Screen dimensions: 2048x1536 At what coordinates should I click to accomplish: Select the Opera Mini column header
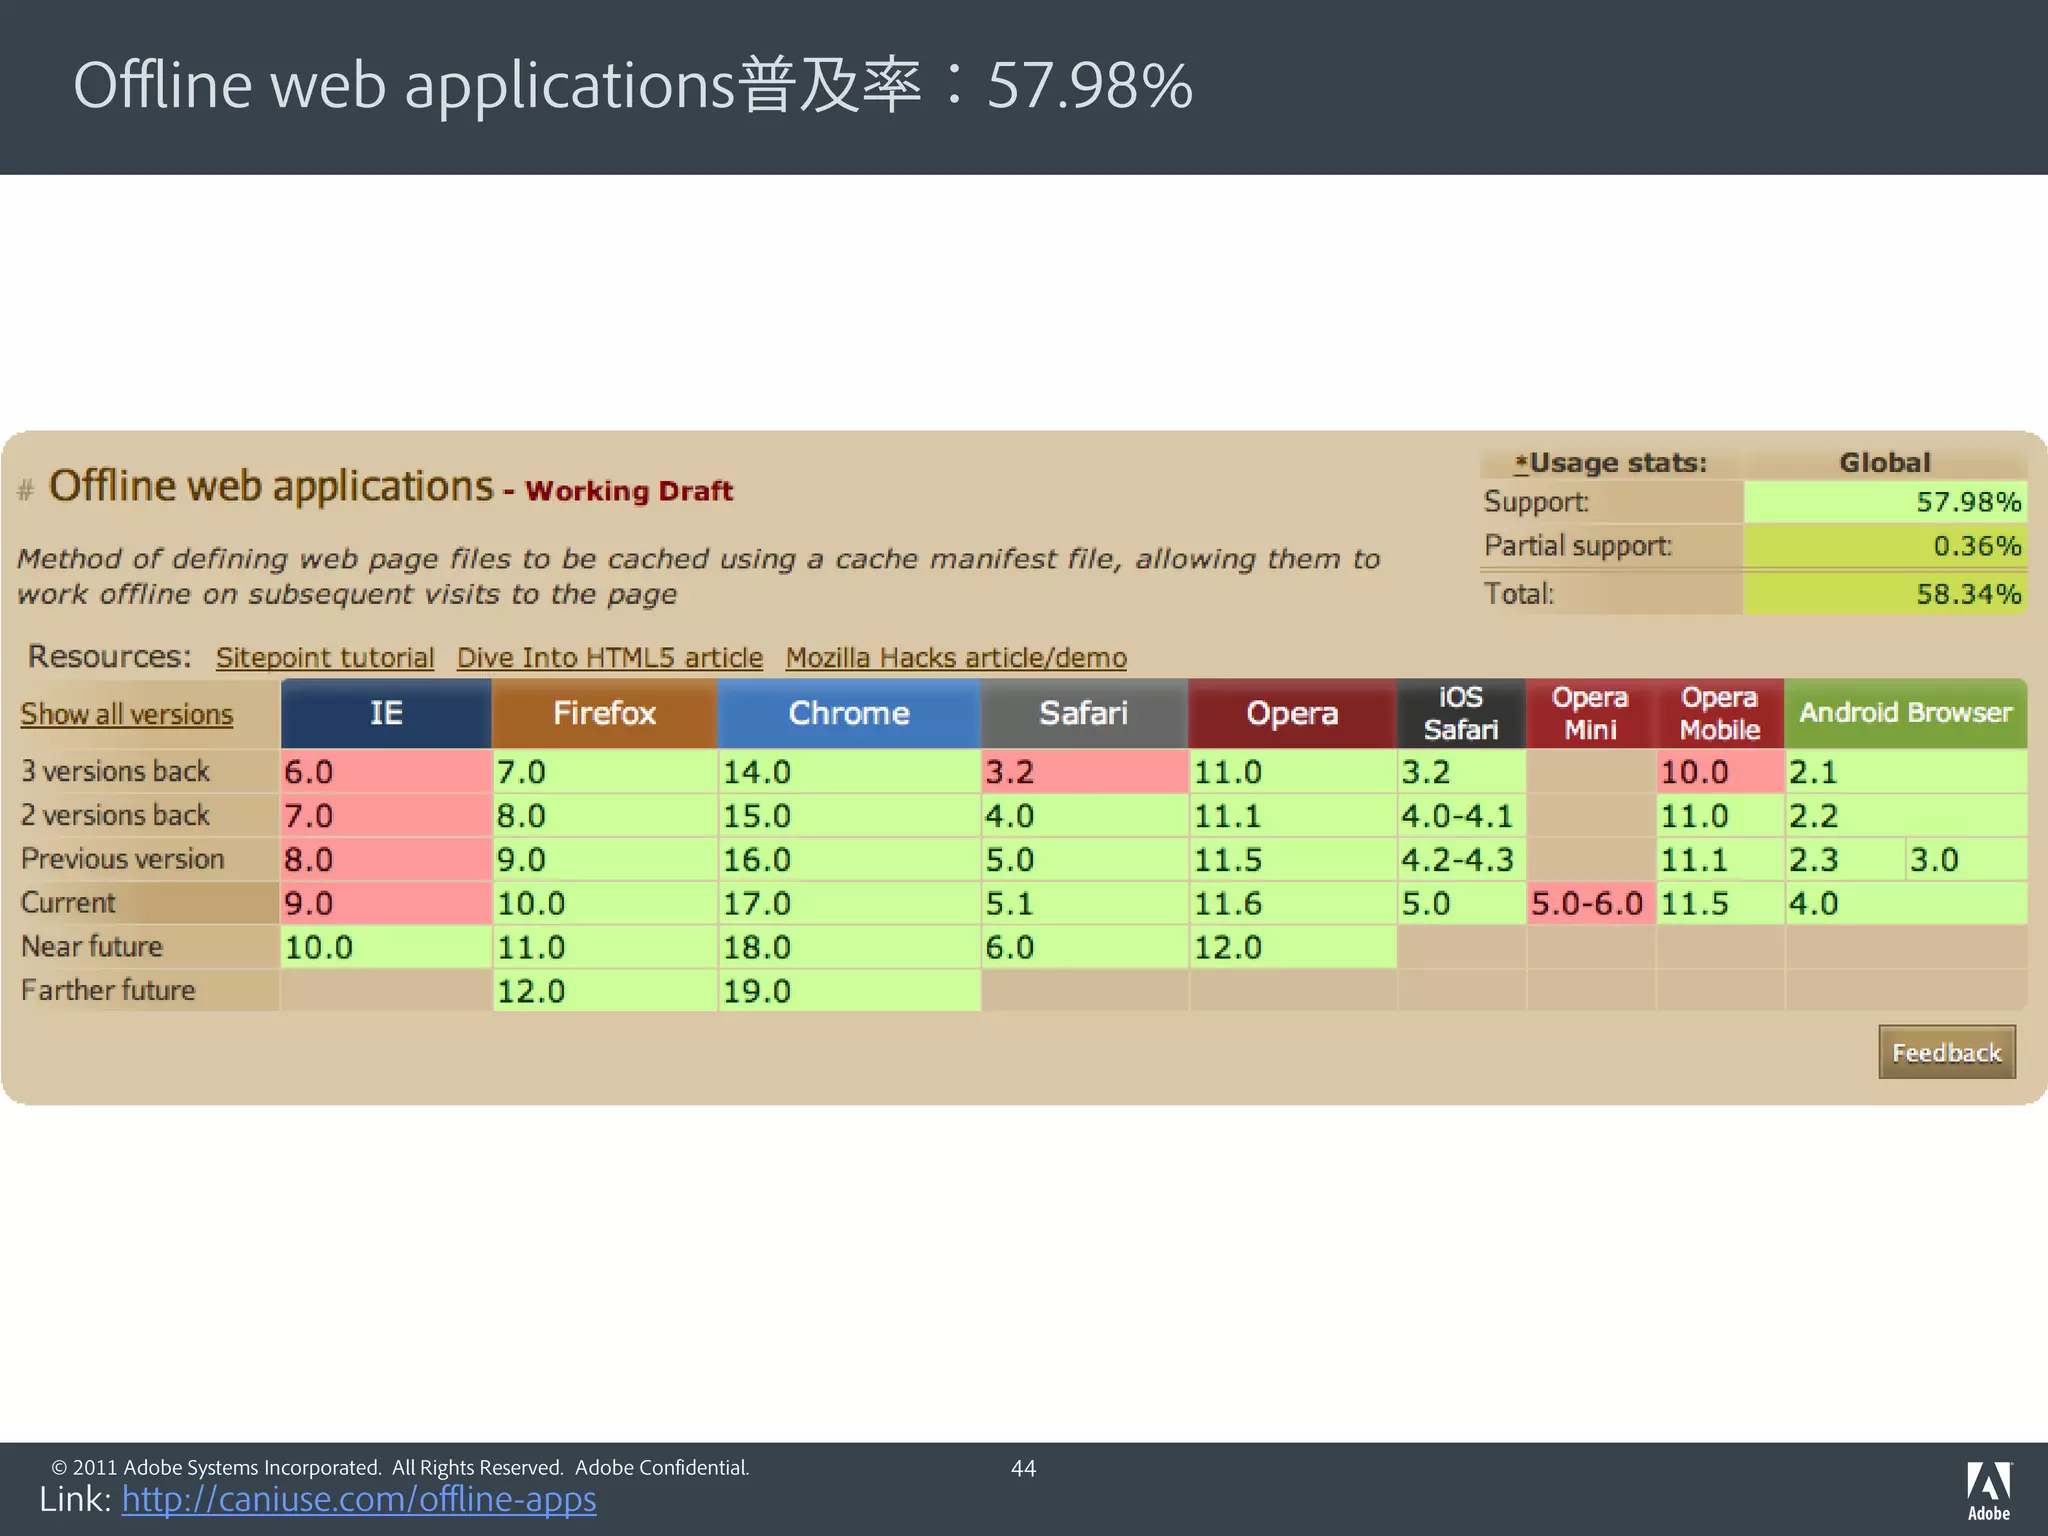tap(1590, 713)
